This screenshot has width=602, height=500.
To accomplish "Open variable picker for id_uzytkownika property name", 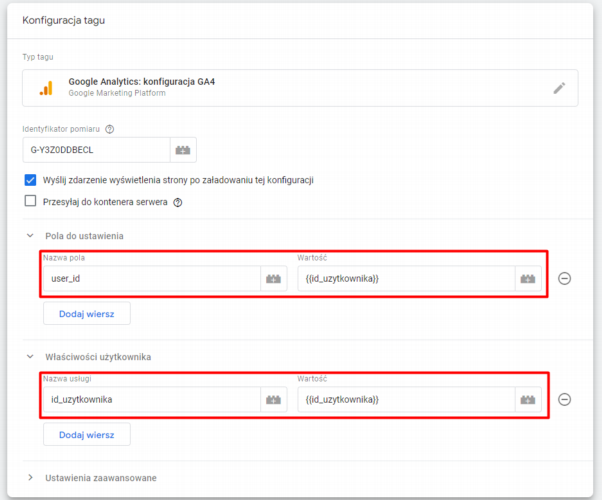I will 274,399.
